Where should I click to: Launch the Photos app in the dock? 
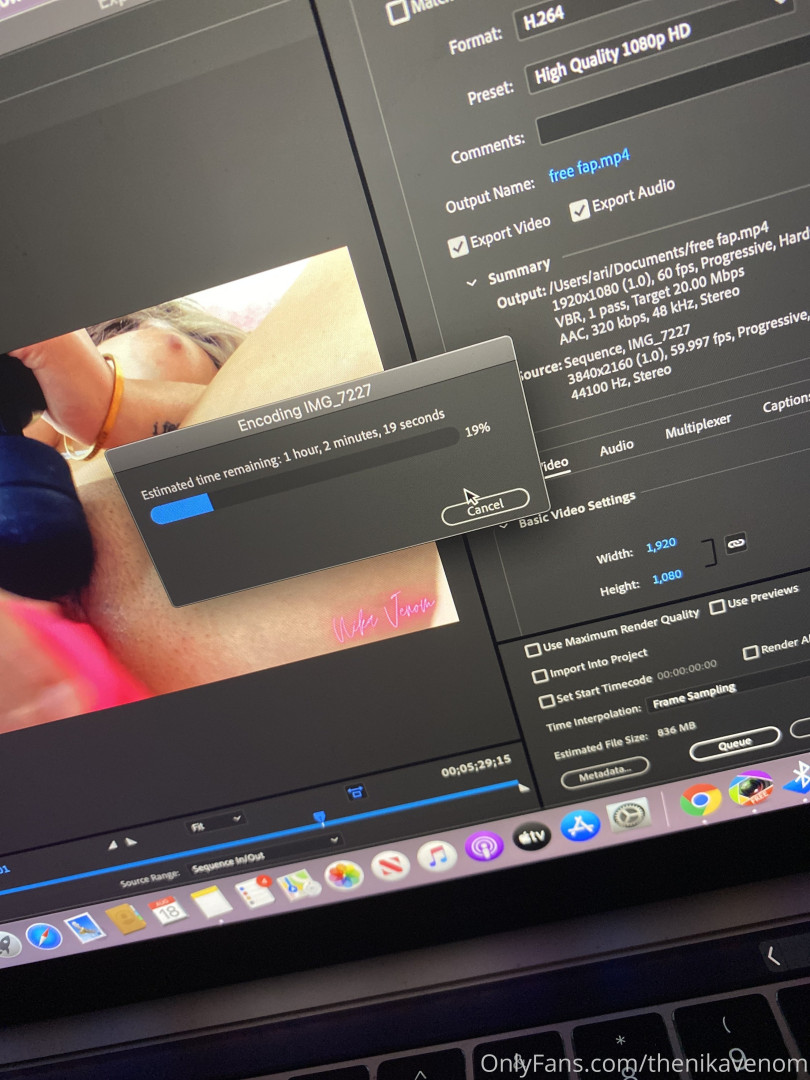pos(342,874)
